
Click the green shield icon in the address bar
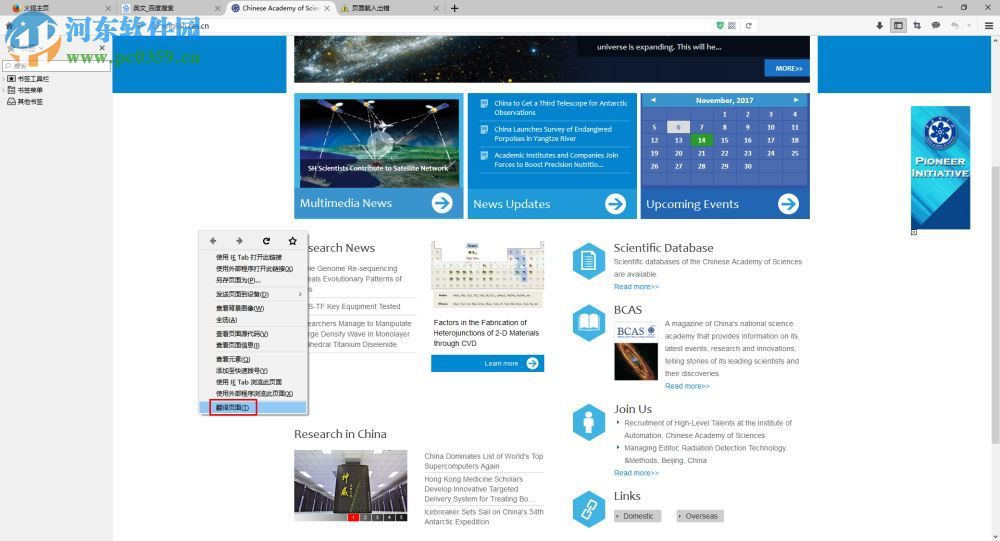pyautogui.click(x=721, y=25)
